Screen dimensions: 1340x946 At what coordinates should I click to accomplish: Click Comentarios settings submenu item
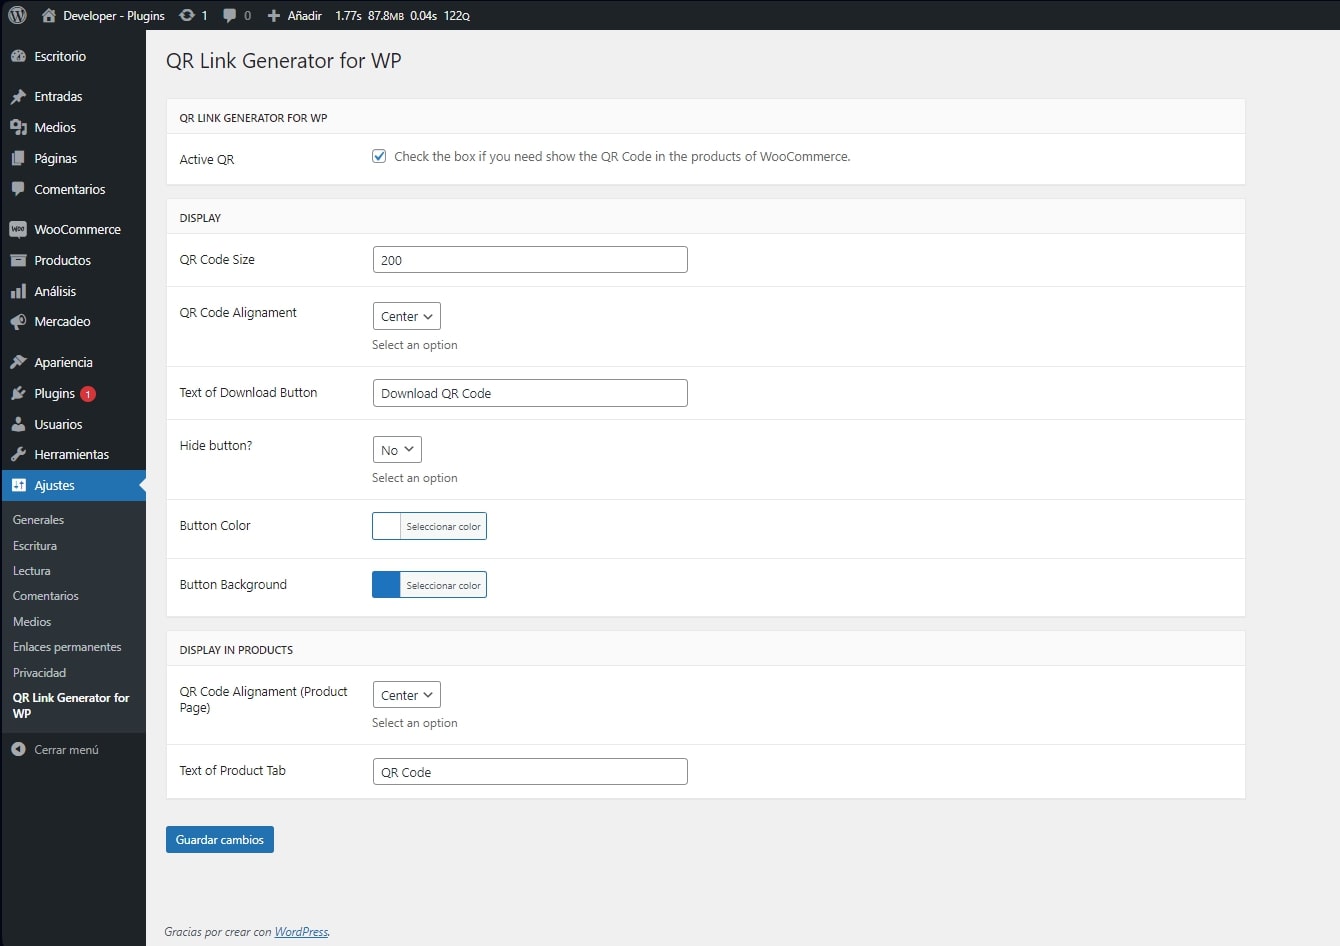(x=46, y=596)
